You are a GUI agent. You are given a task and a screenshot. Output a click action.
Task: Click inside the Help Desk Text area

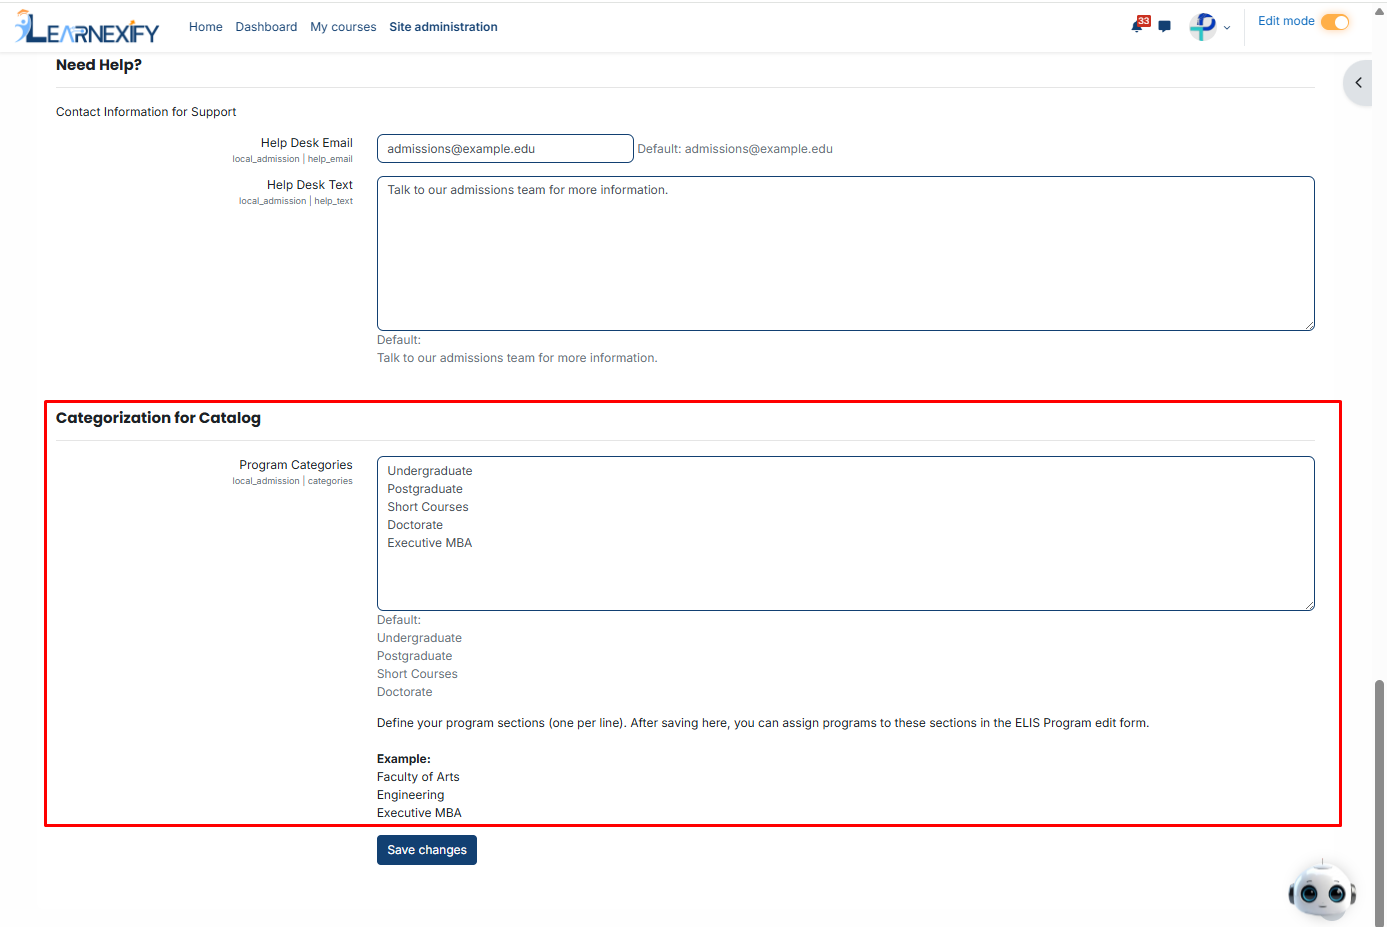pyautogui.click(x=846, y=254)
